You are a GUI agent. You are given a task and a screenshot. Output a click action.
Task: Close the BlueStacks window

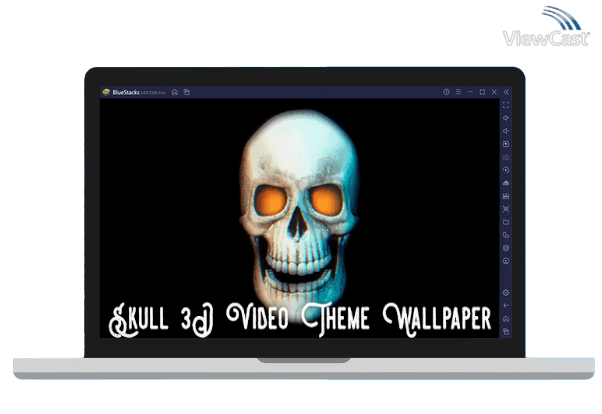coord(494,92)
